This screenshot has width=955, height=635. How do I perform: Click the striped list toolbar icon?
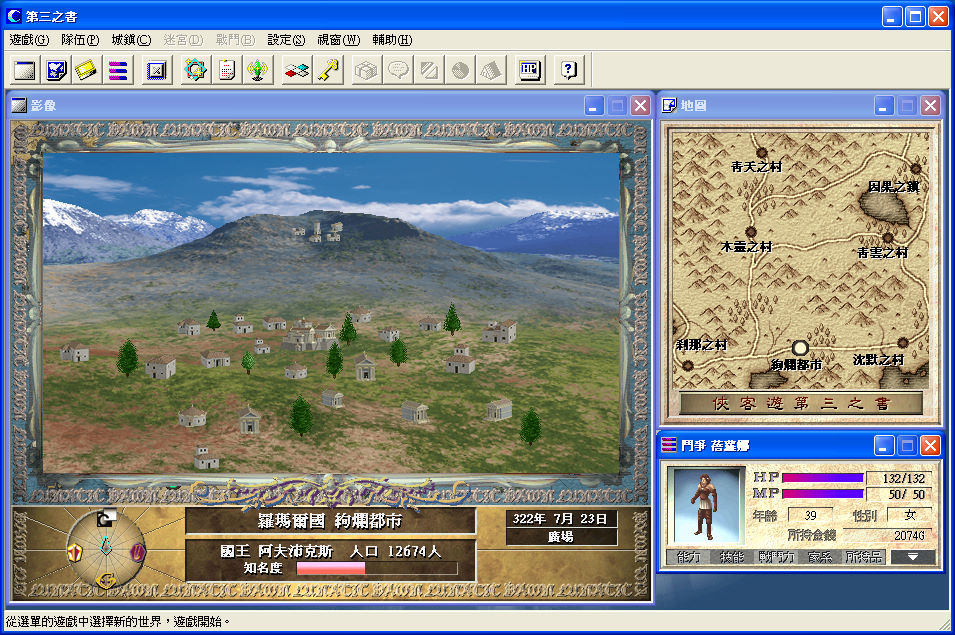pos(118,70)
